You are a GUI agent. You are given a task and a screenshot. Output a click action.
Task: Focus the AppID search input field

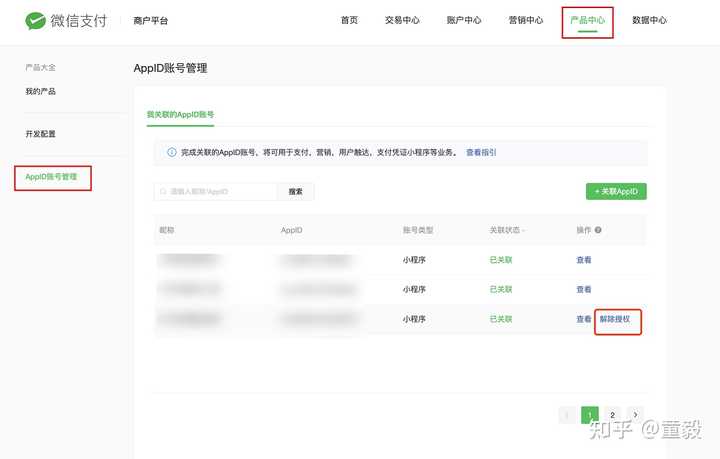[215, 191]
